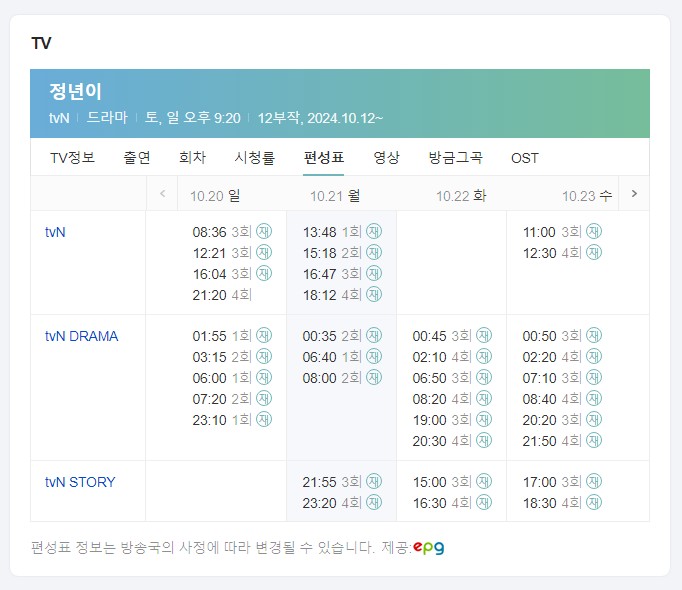This screenshot has height=590, width=682.
Task: Click the 정년이 program title
Action: (x=75, y=91)
